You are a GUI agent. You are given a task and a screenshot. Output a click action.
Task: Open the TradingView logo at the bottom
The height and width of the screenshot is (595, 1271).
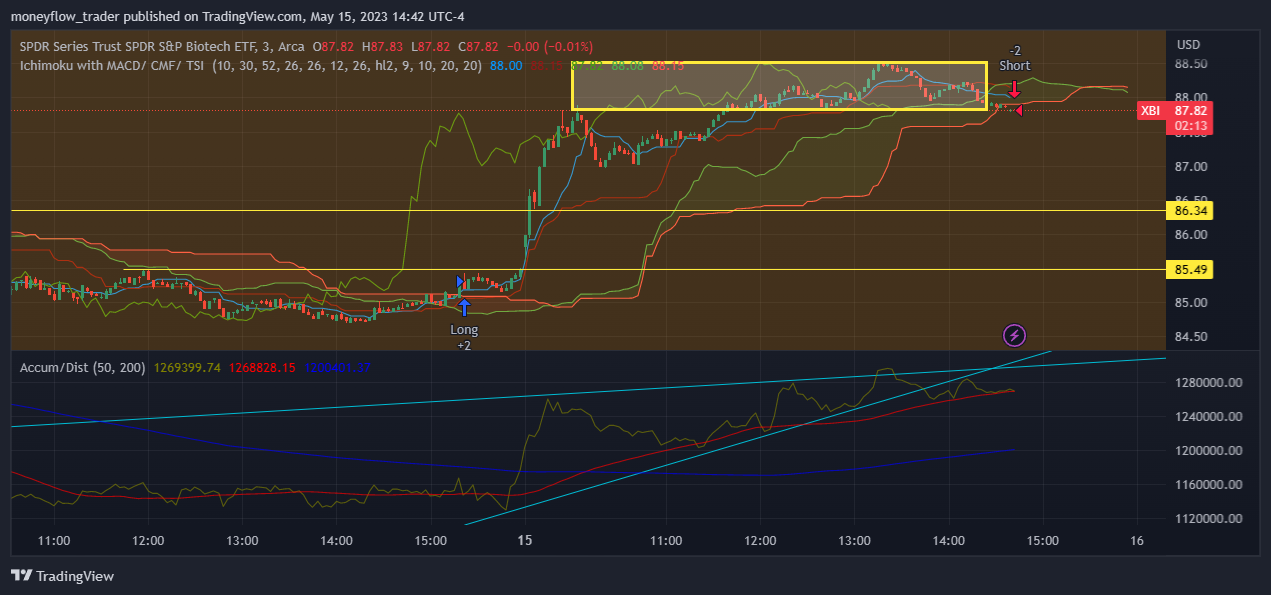tap(62, 576)
